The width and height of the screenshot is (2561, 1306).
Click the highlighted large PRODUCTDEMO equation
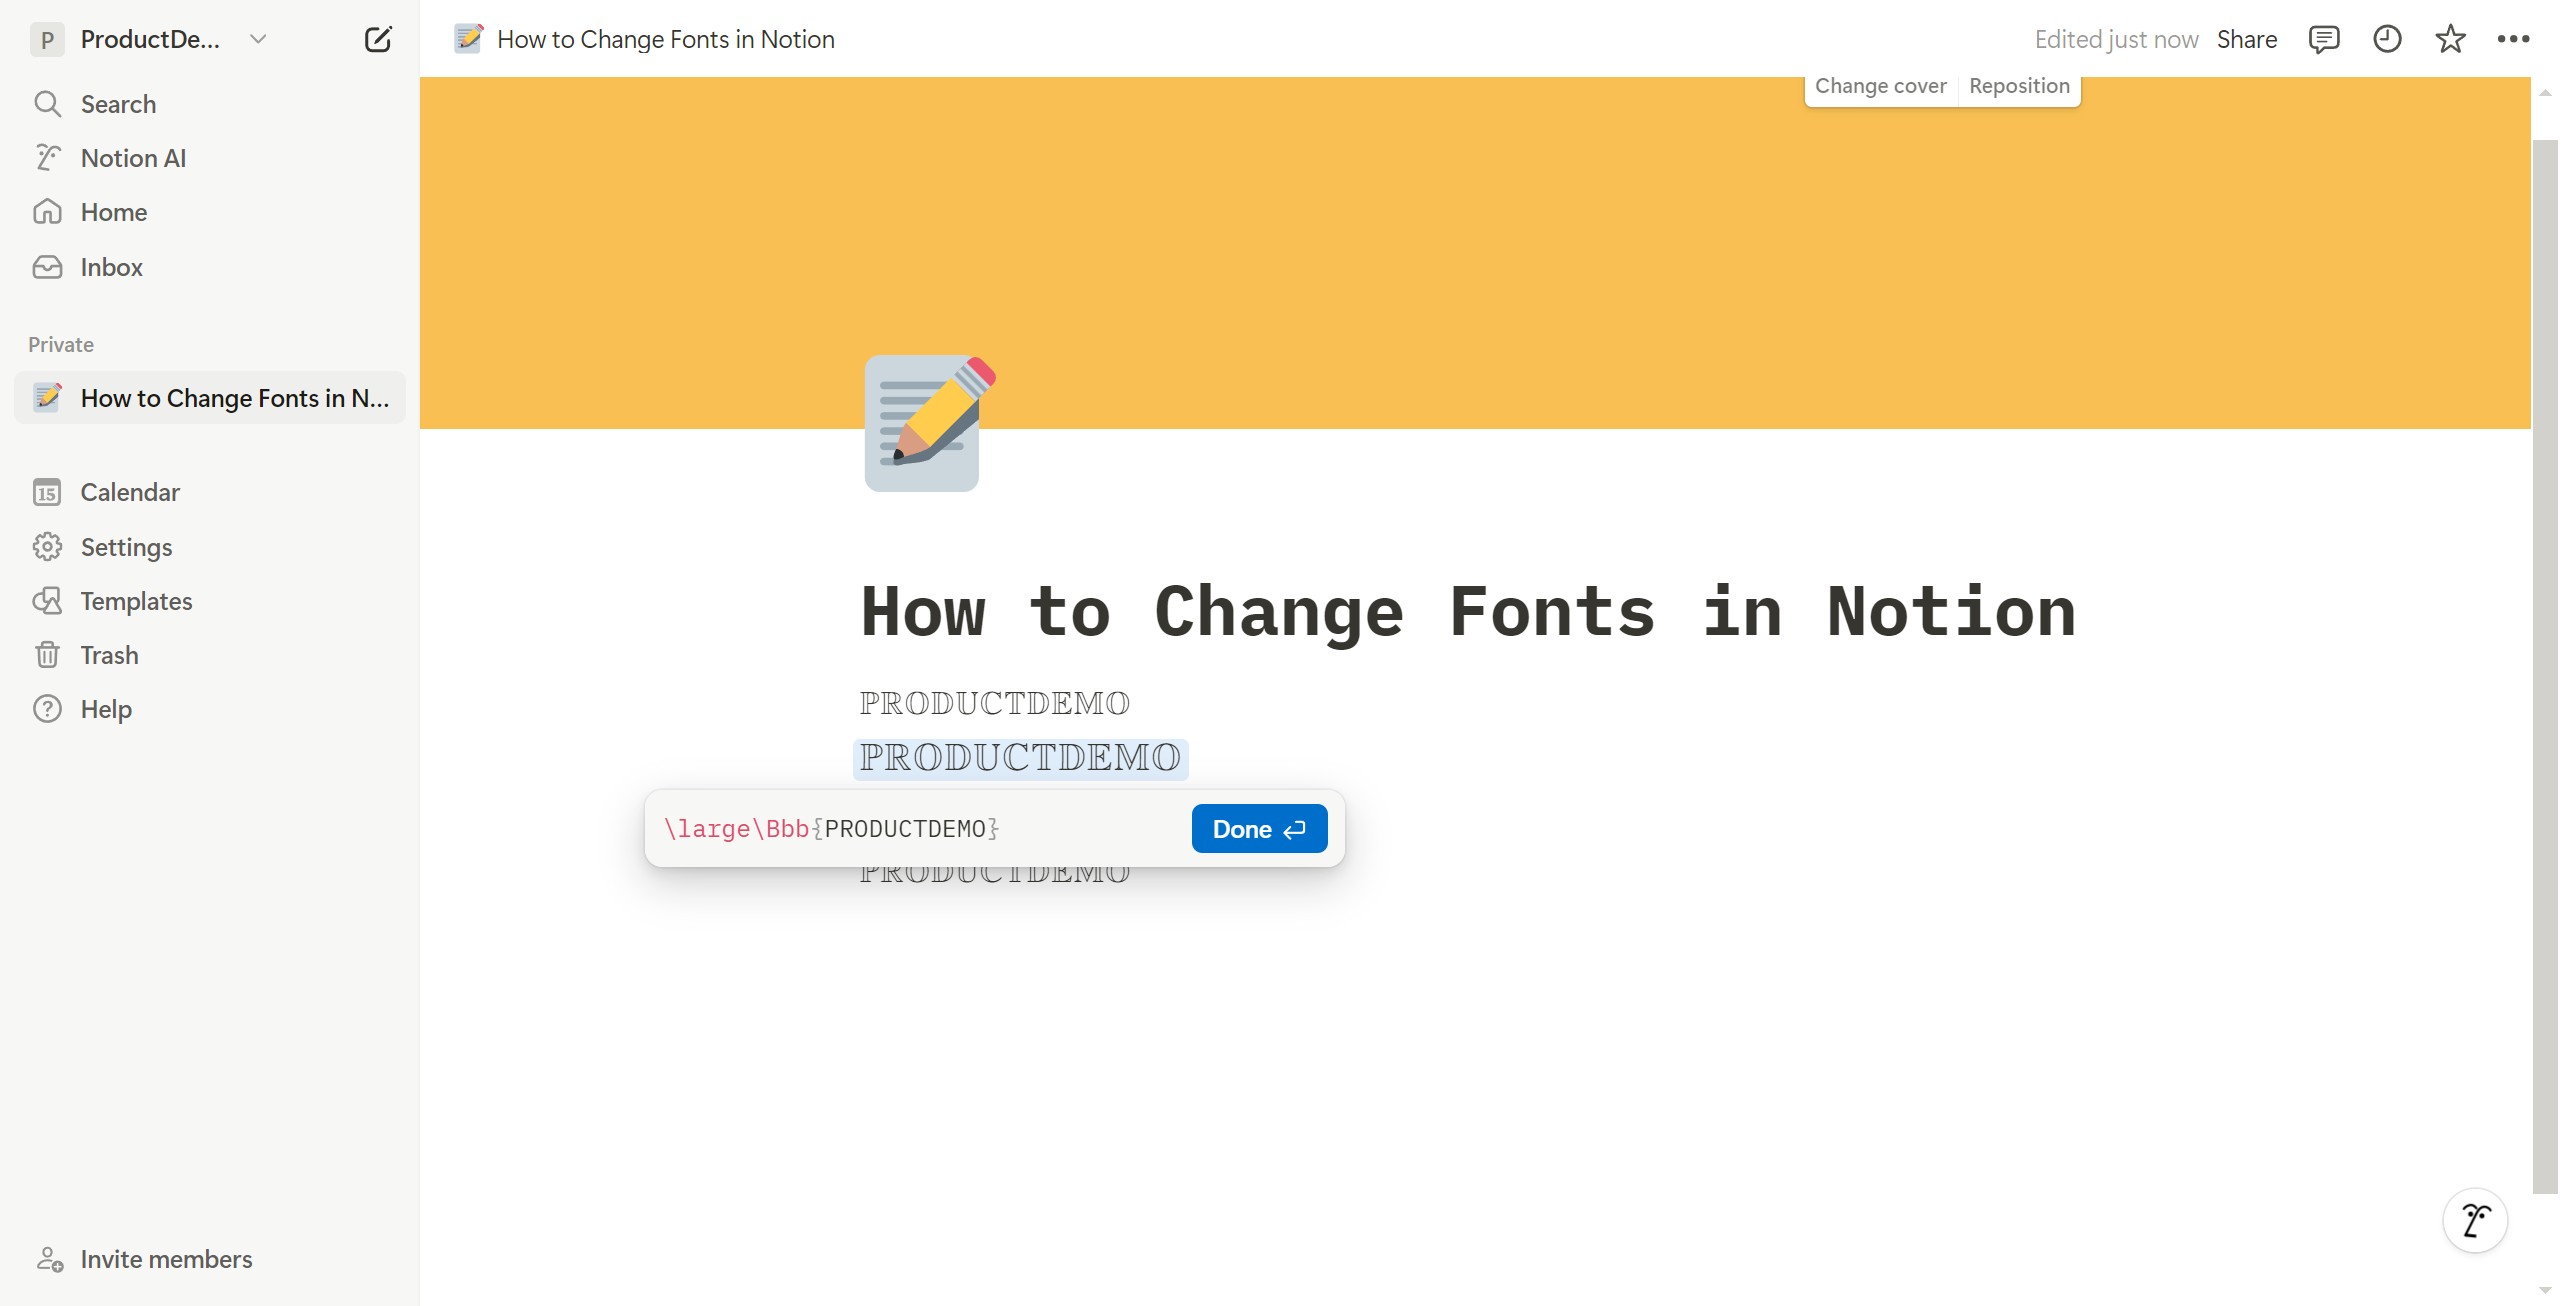click(1020, 758)
